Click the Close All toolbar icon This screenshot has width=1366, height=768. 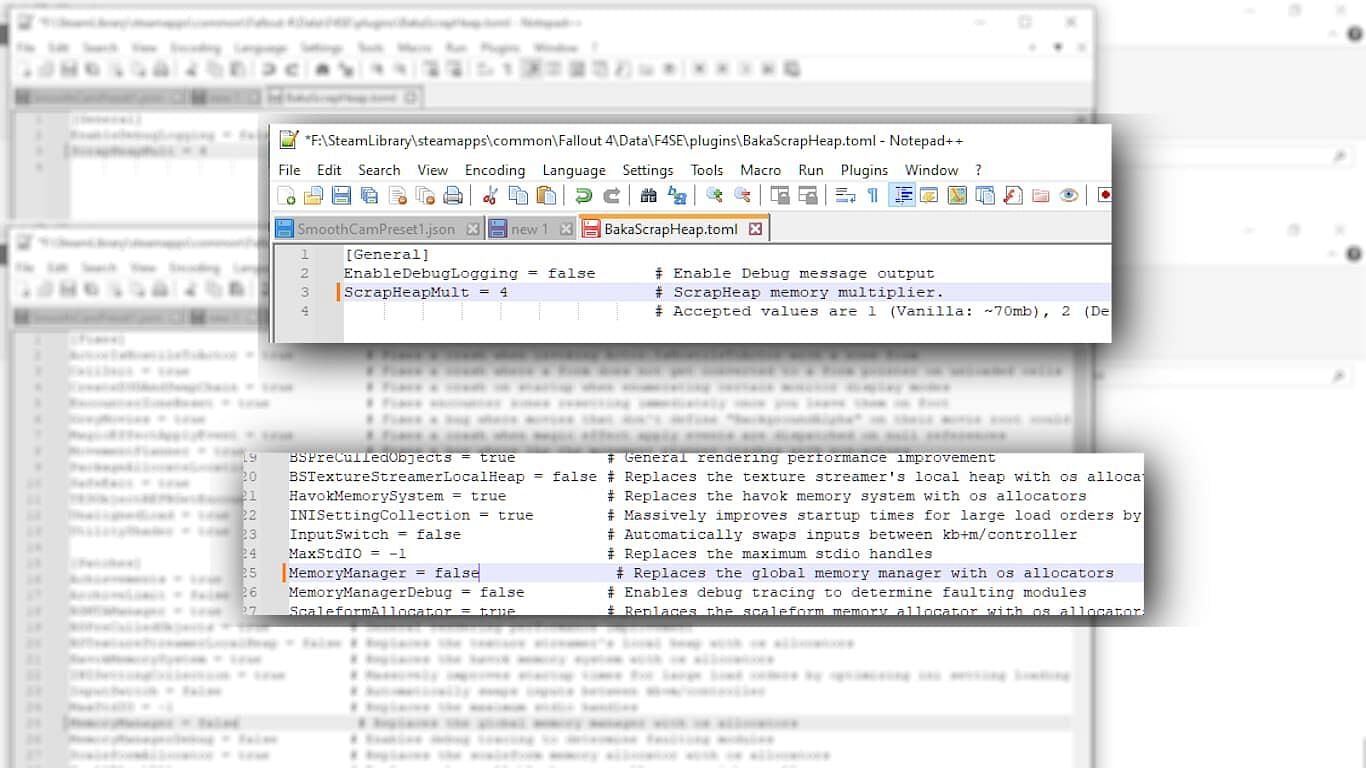coord(425,195)
